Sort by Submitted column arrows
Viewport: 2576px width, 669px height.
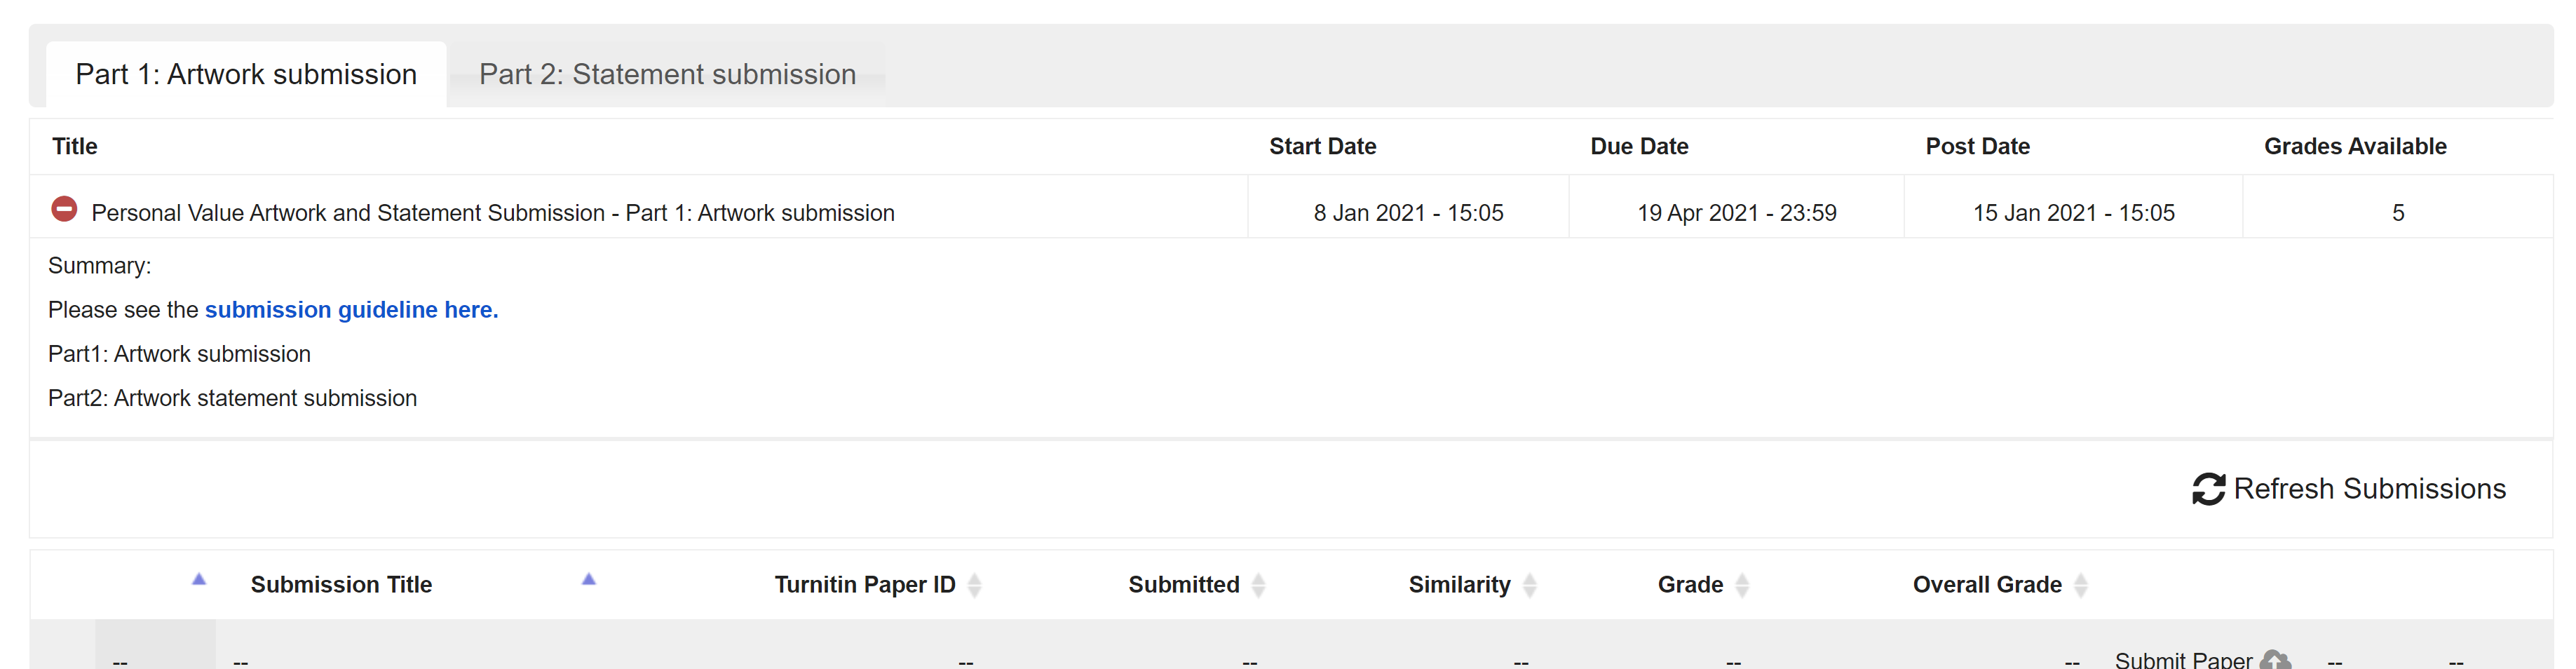click(x=1259, y=585)
